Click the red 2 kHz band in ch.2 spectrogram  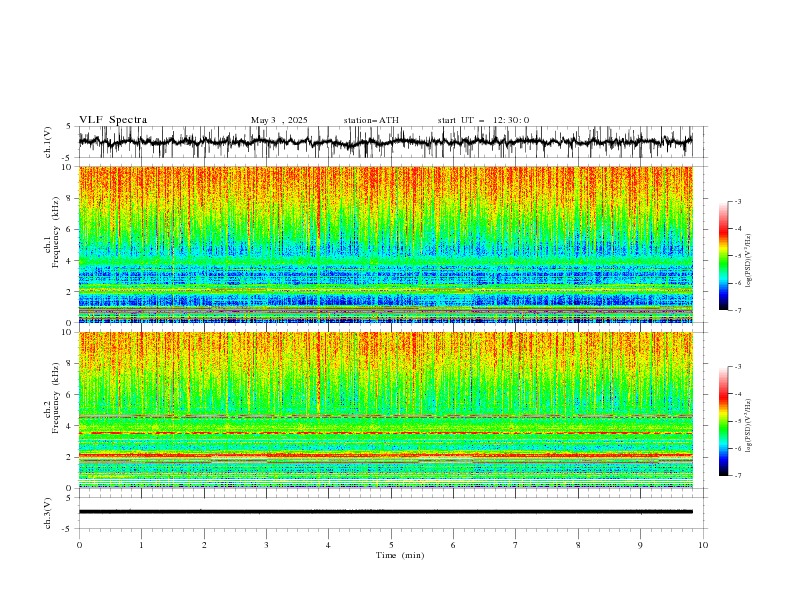point(385,455)
